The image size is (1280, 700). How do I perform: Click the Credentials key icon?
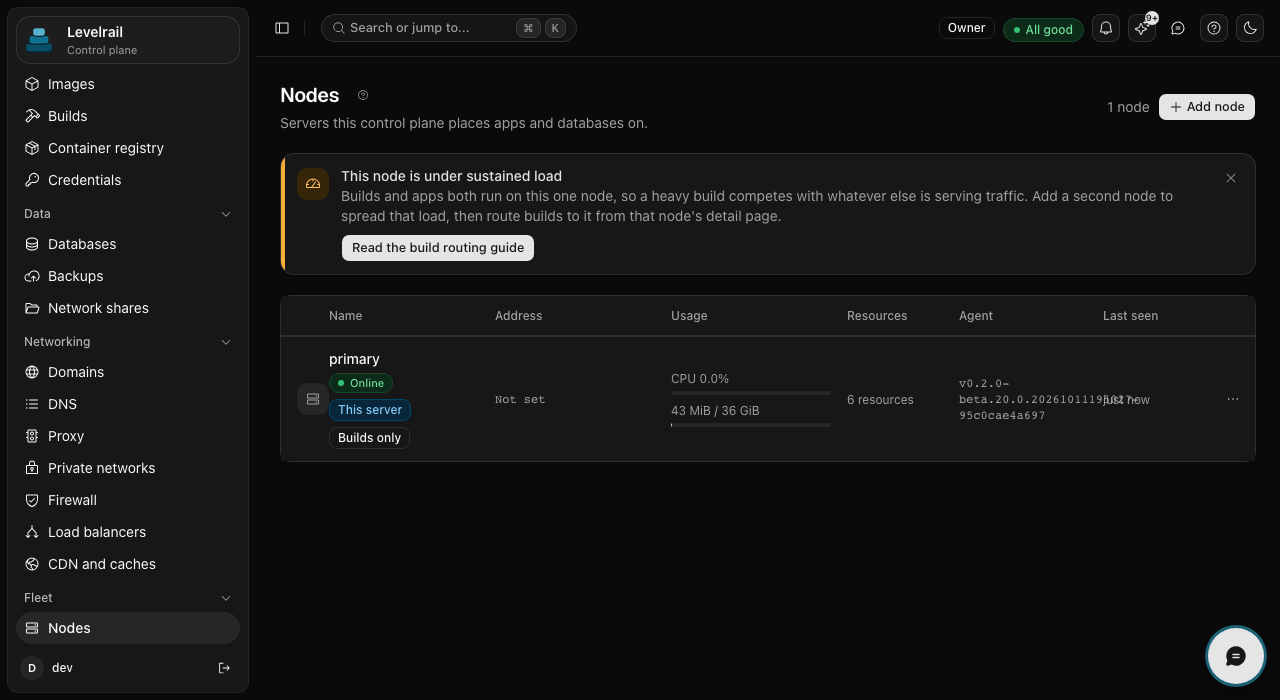tap(32, 180)
